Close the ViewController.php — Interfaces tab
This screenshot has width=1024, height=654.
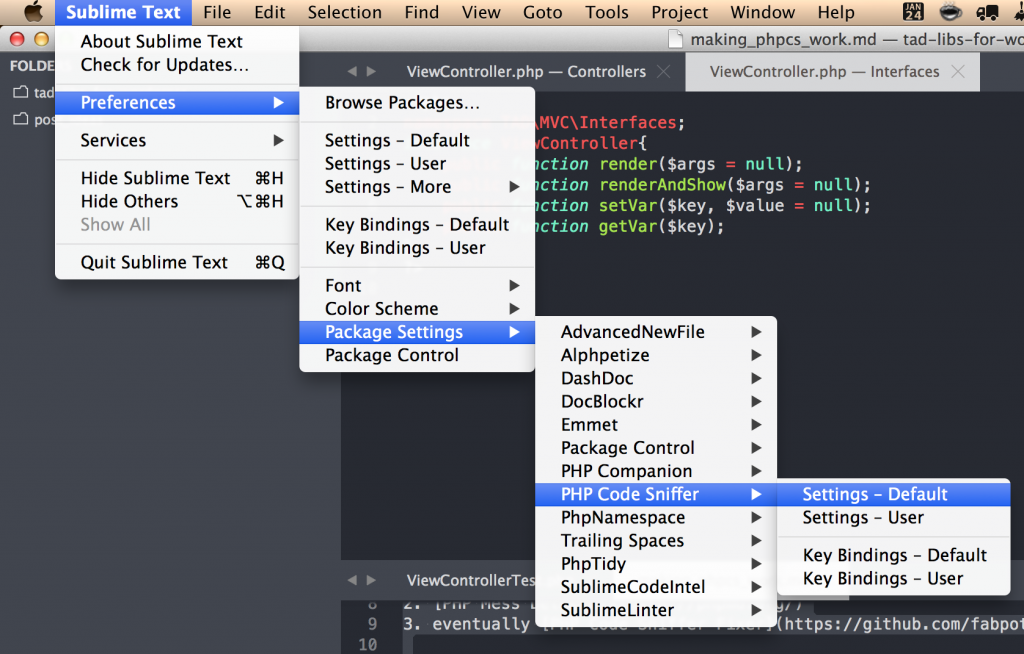coord(958,71)
